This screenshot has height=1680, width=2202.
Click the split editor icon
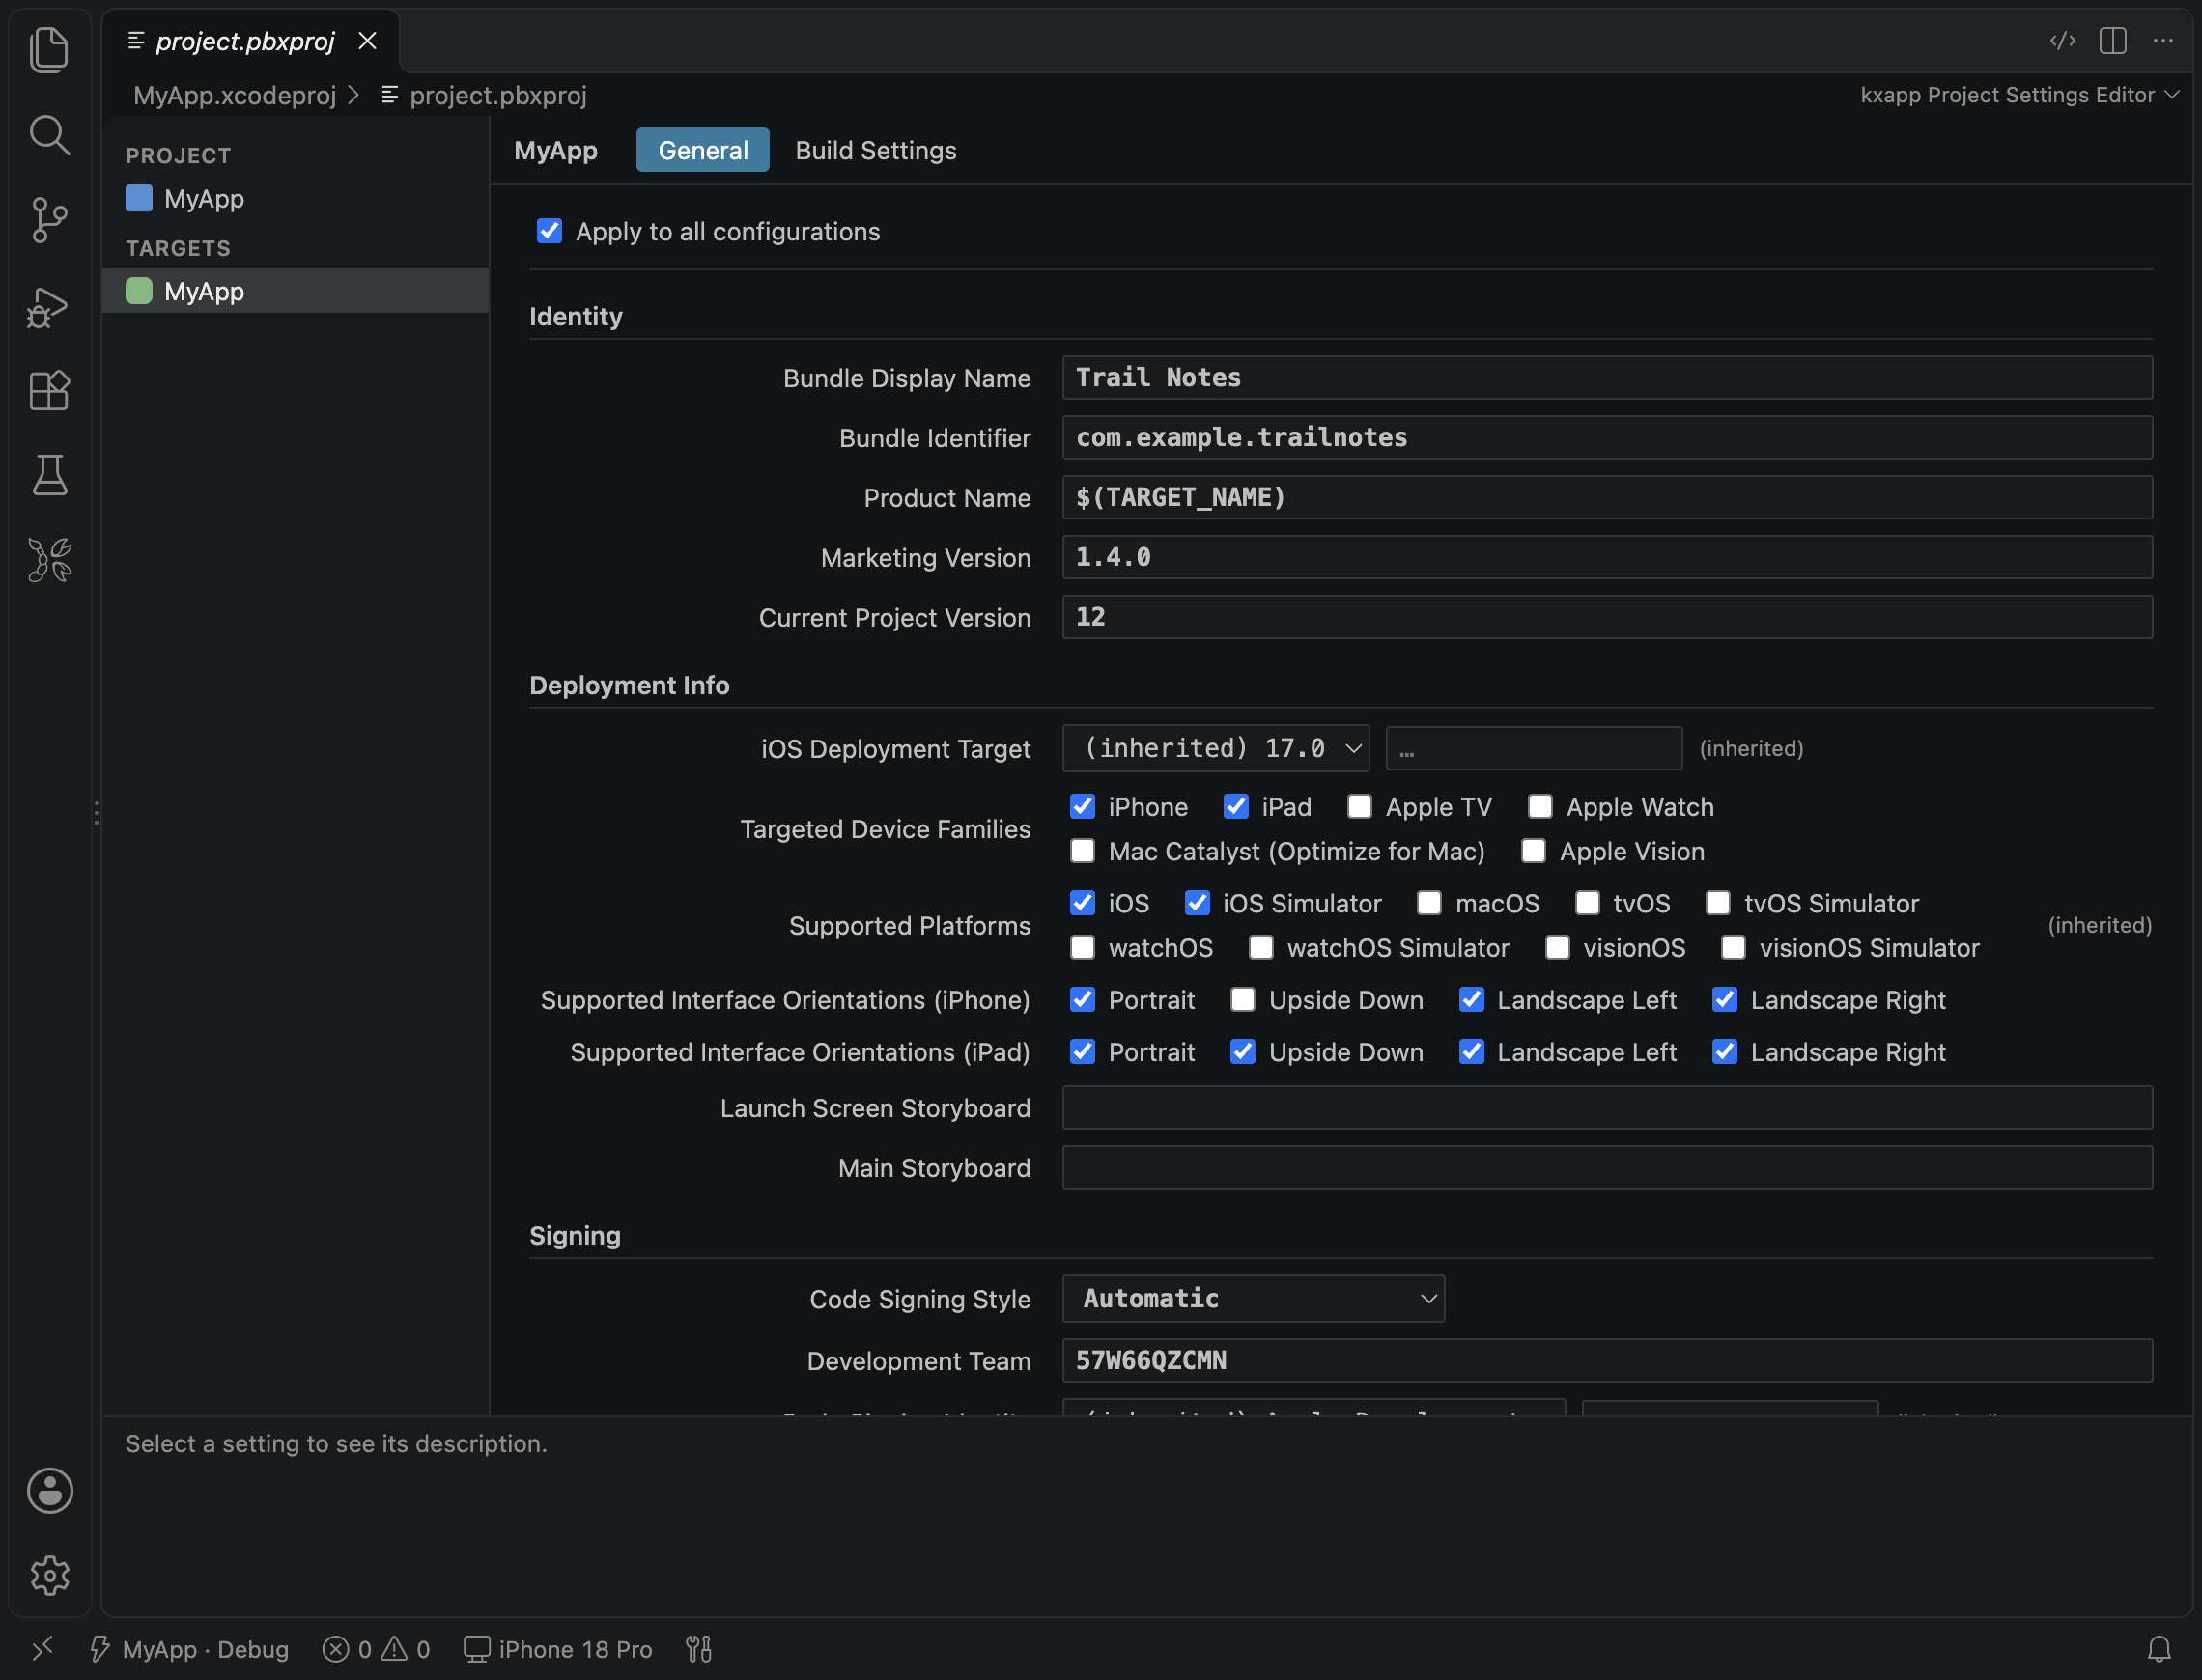pyautogui.click(x=2112, y=41)
